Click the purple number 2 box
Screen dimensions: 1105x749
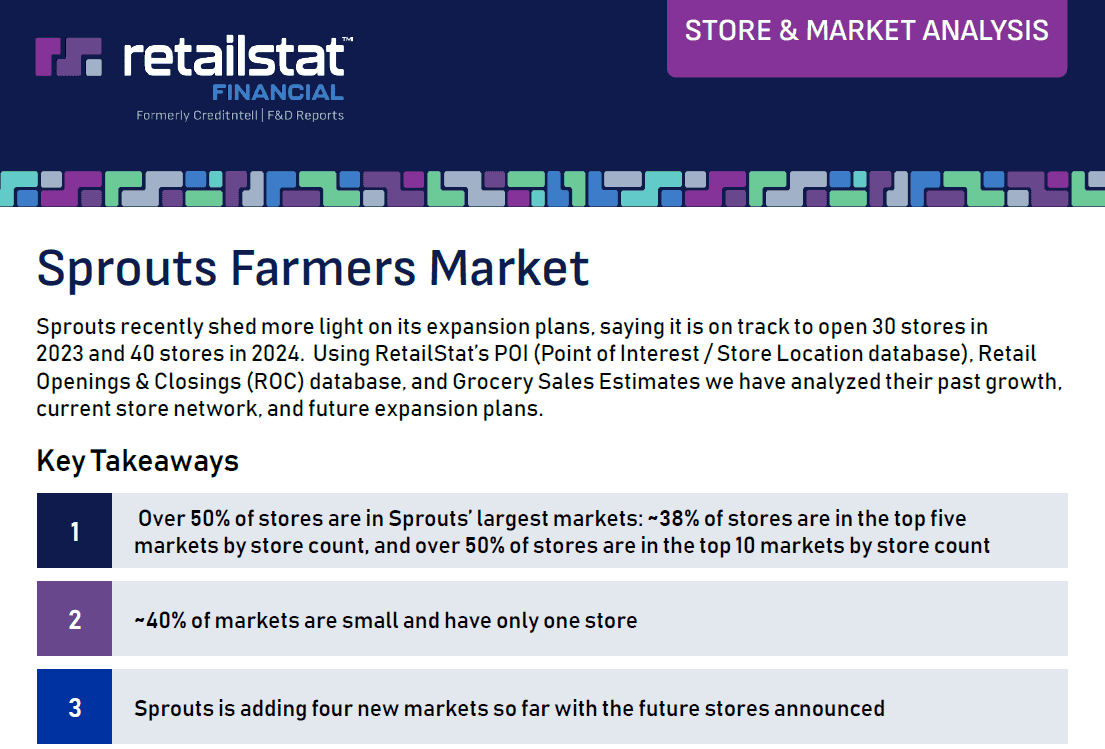74,619
